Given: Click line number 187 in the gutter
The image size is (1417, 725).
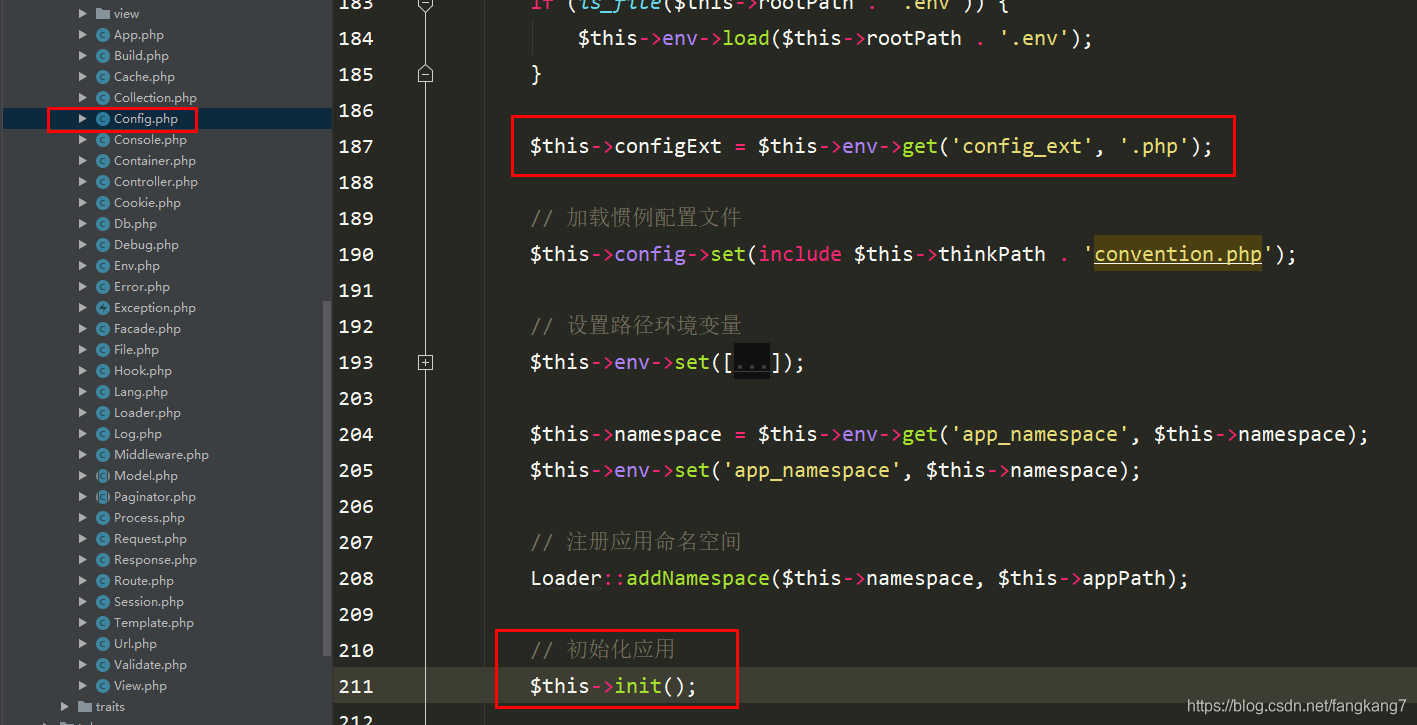Looking at the screenshot, I should point(356,146).
